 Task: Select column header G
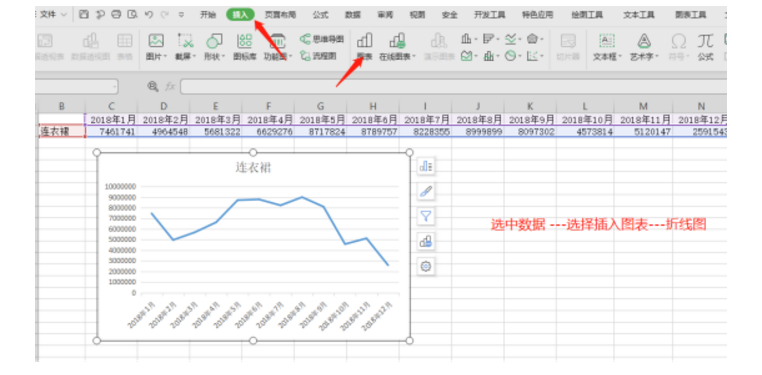[320, 106]
